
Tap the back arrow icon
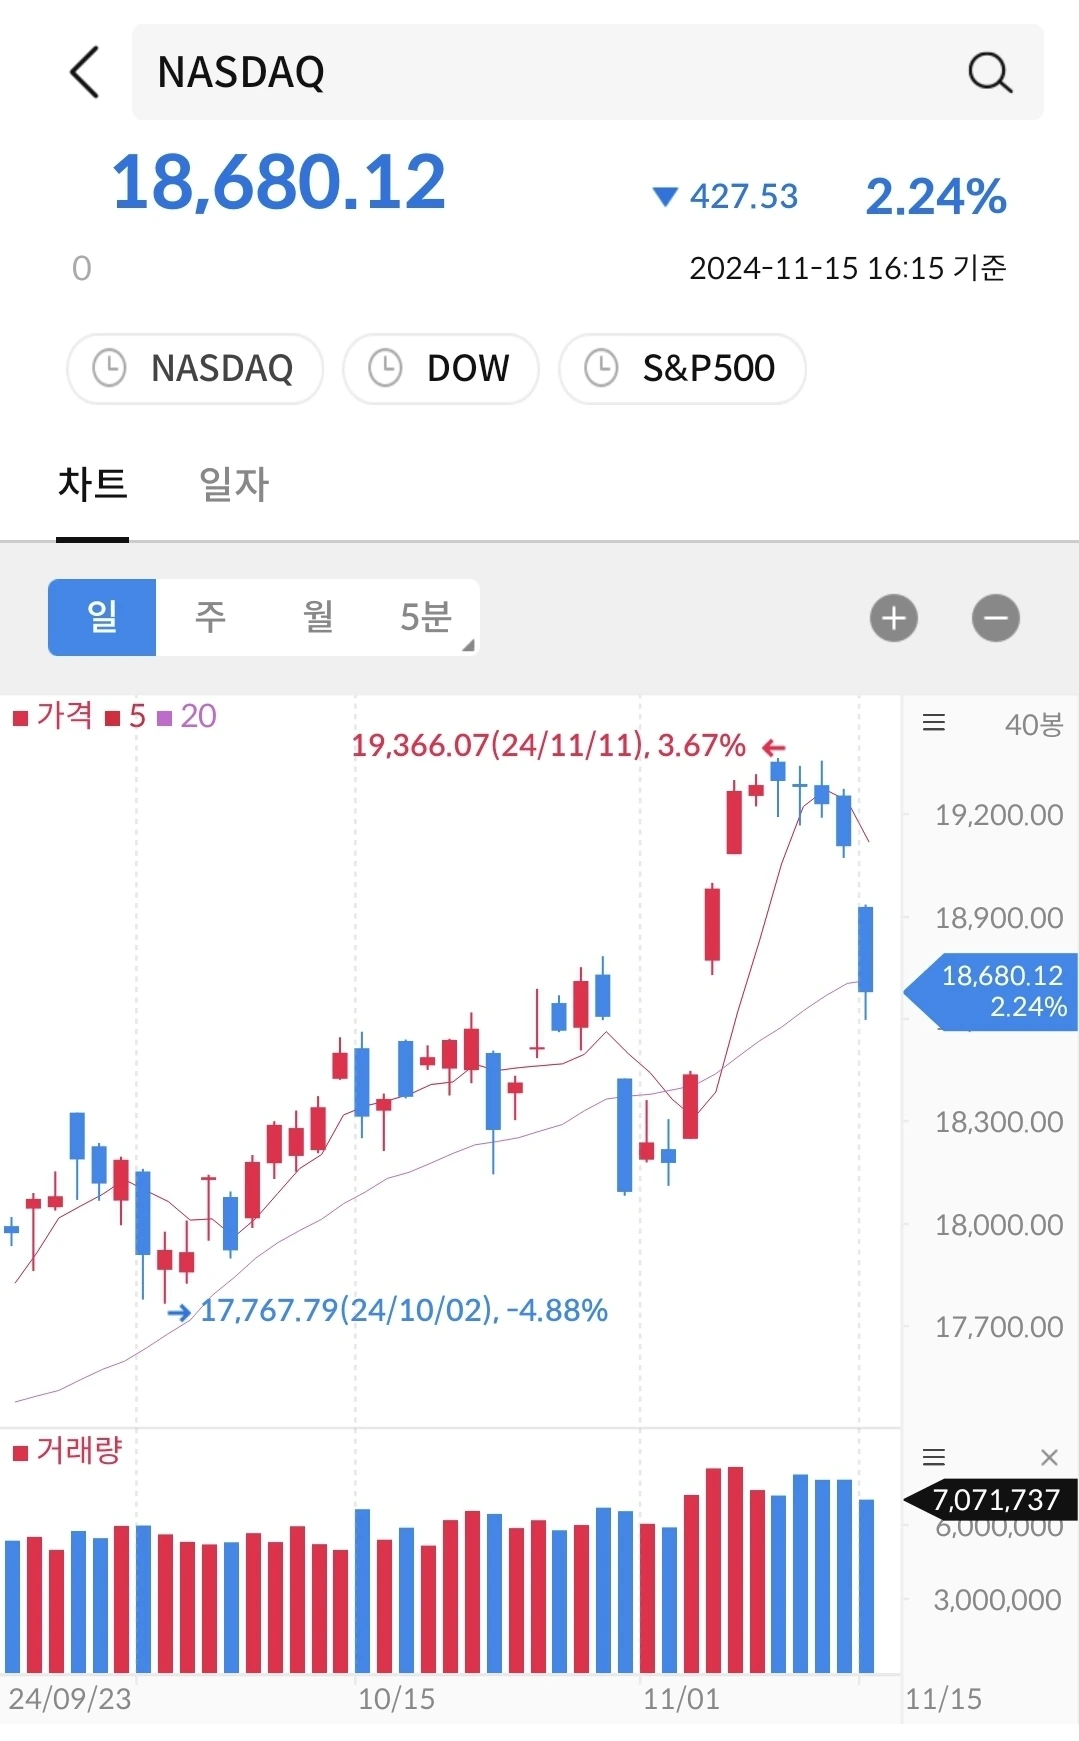point(86,72)
